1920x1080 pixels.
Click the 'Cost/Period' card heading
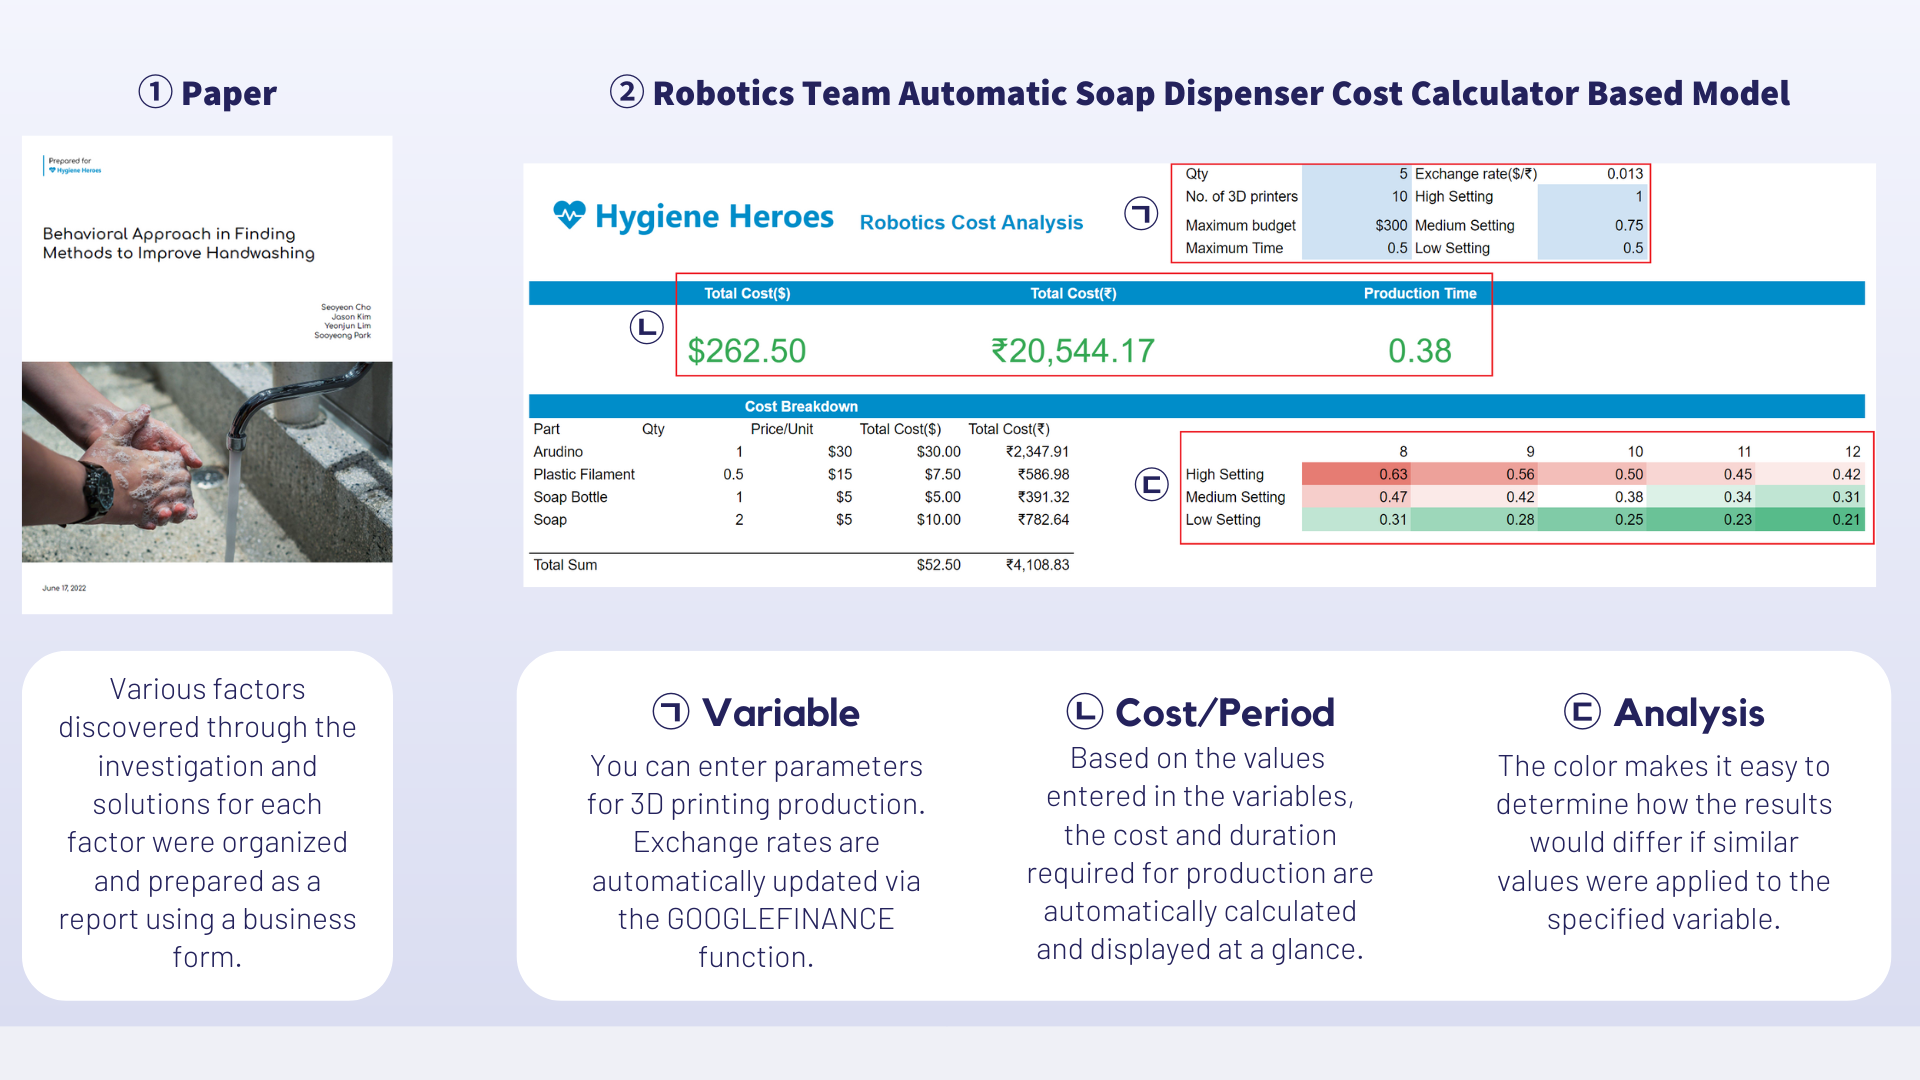[x=1225, y=713]
